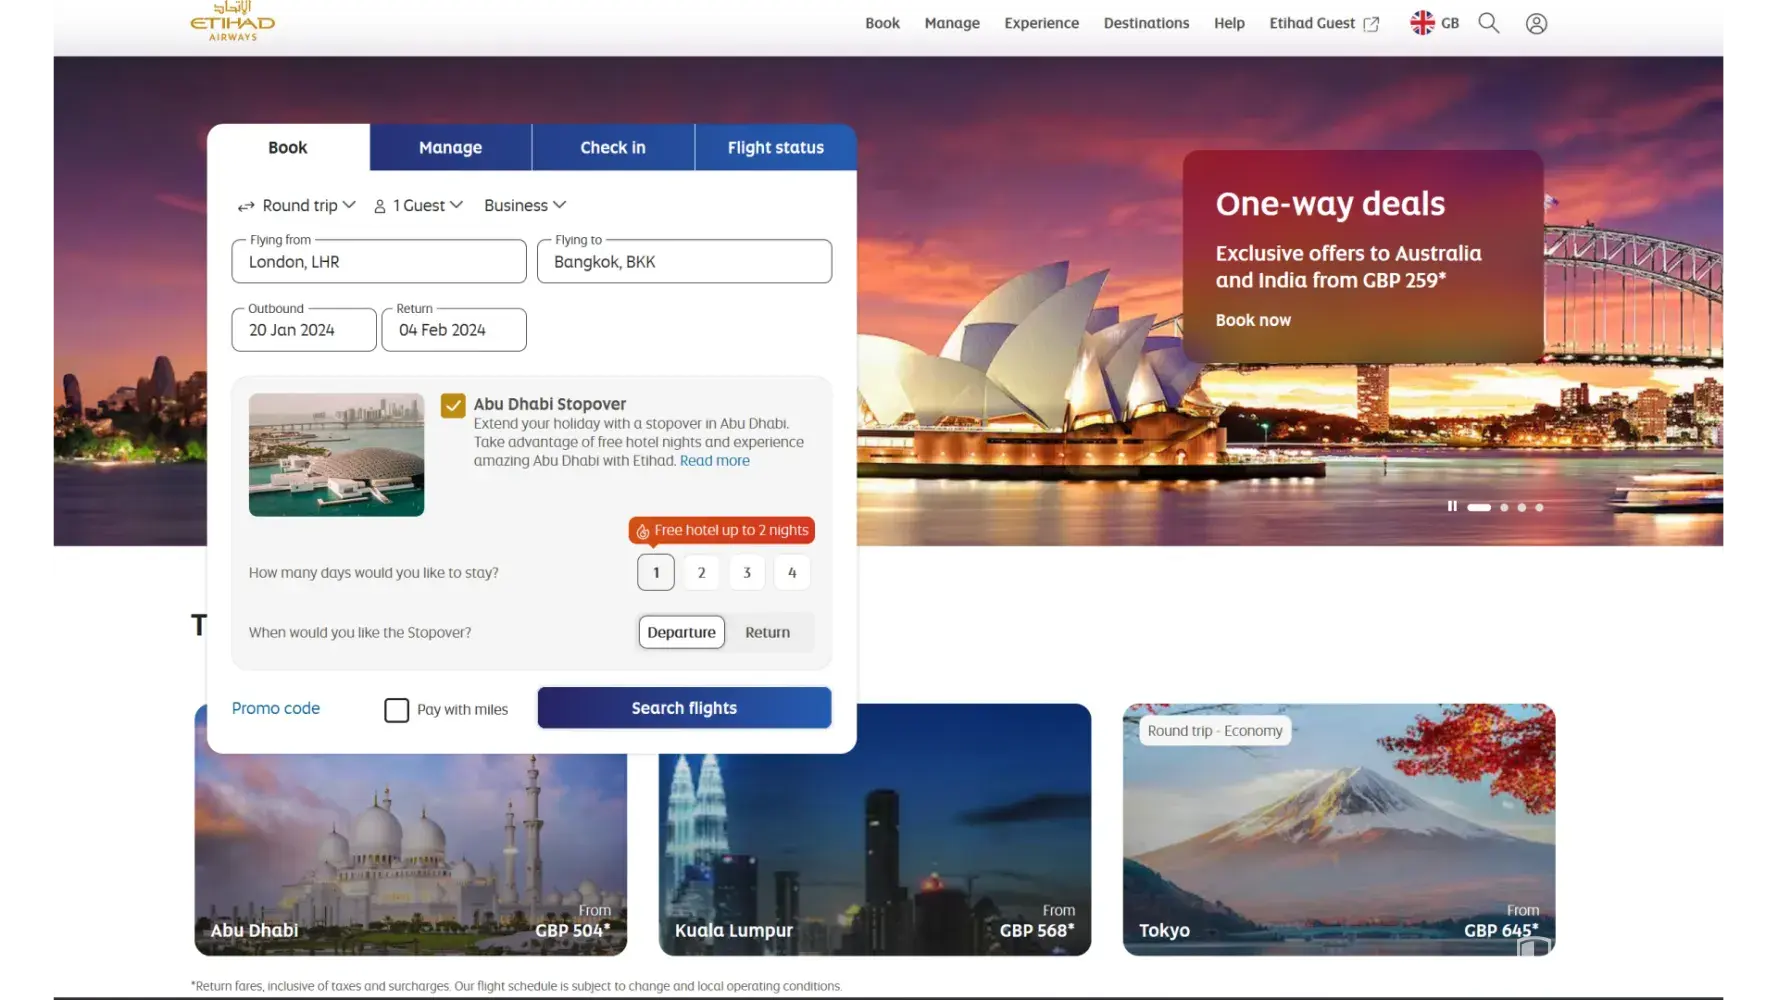
Task: Choose 3 days for stopover stay
Action: 747,573
